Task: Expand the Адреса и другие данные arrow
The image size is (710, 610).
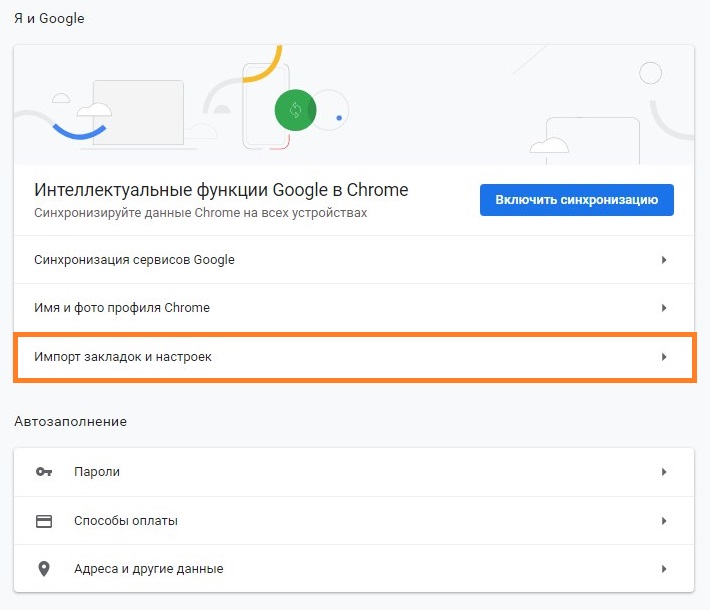Action: [664, 569]
